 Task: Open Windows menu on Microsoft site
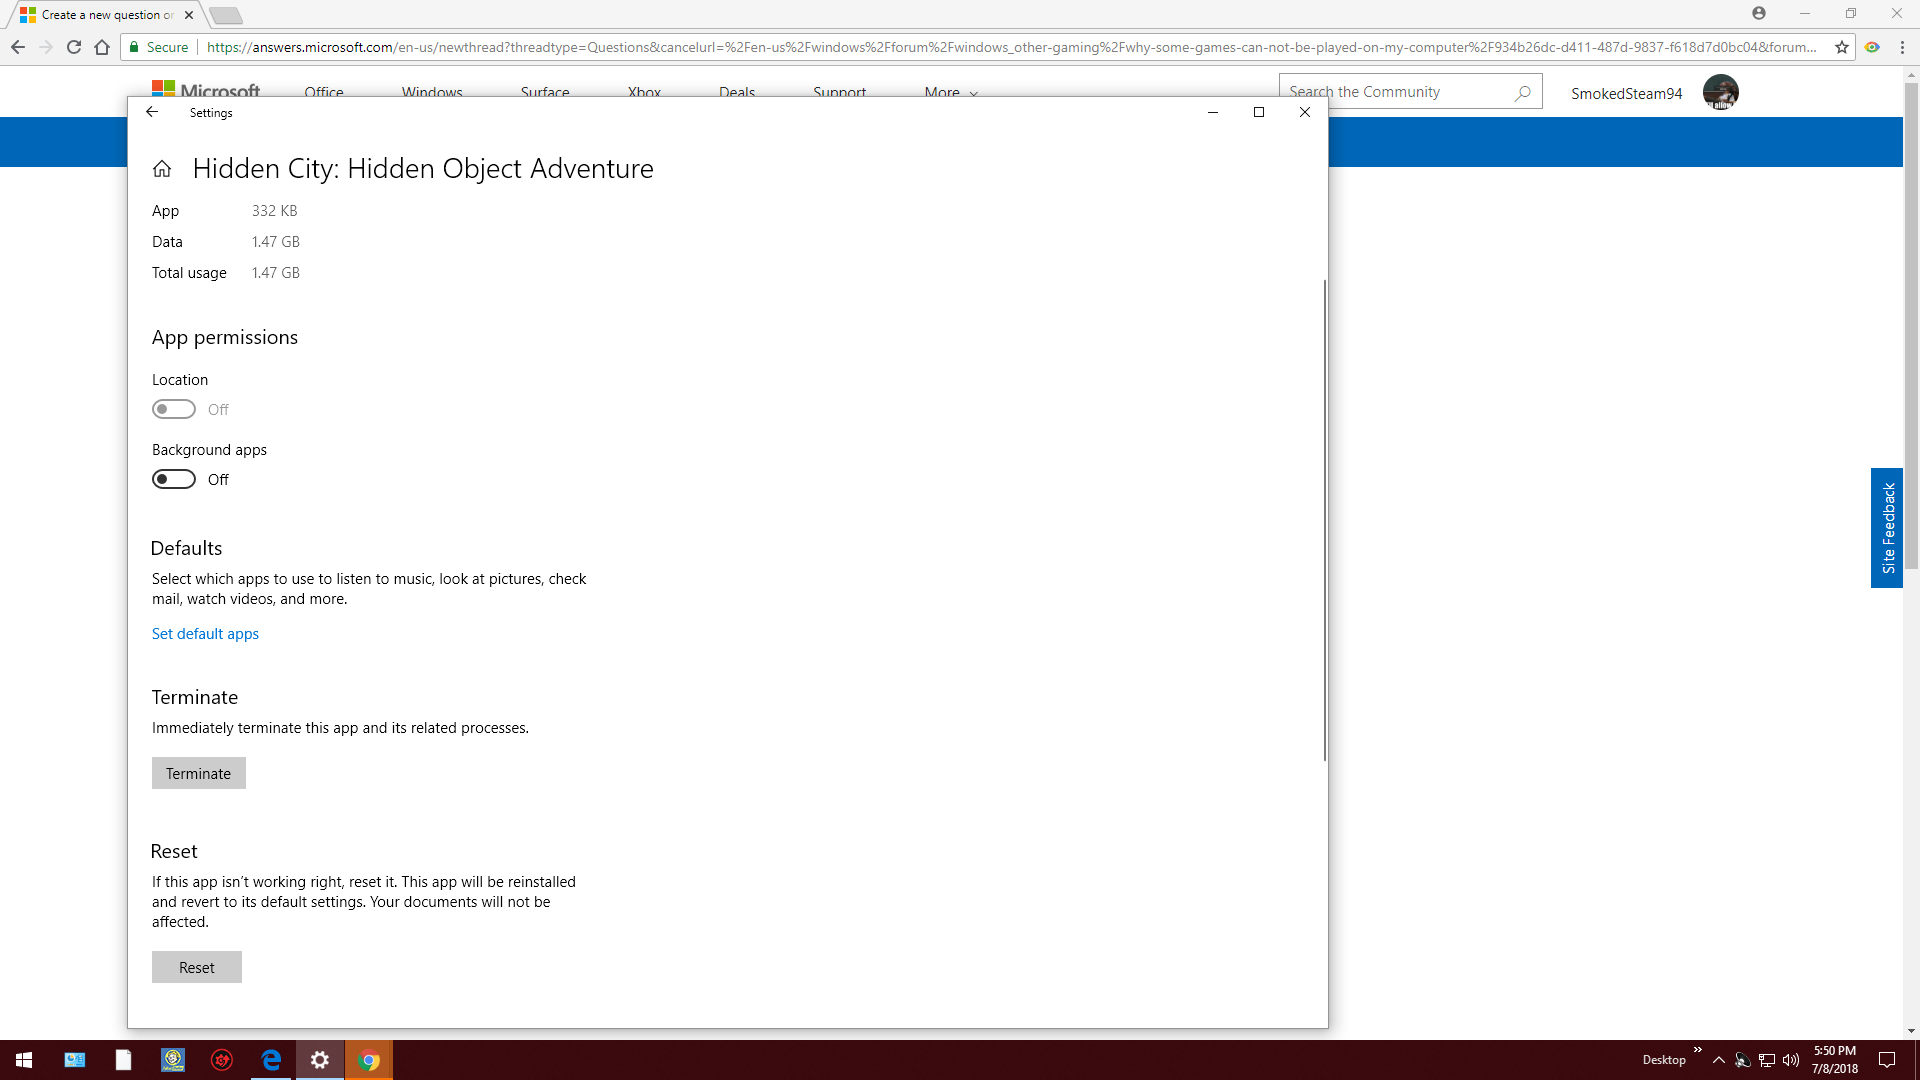(x=432, y=91)
